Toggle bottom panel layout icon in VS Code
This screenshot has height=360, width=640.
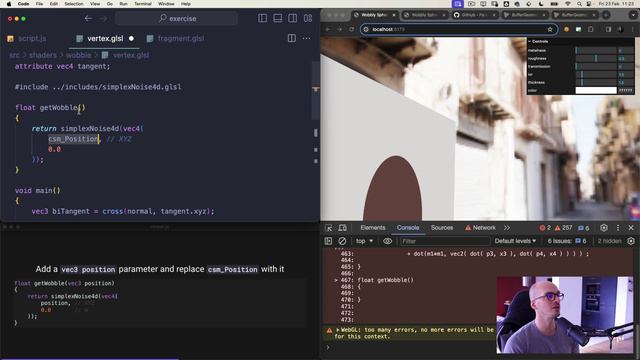(x=278, y=18)
